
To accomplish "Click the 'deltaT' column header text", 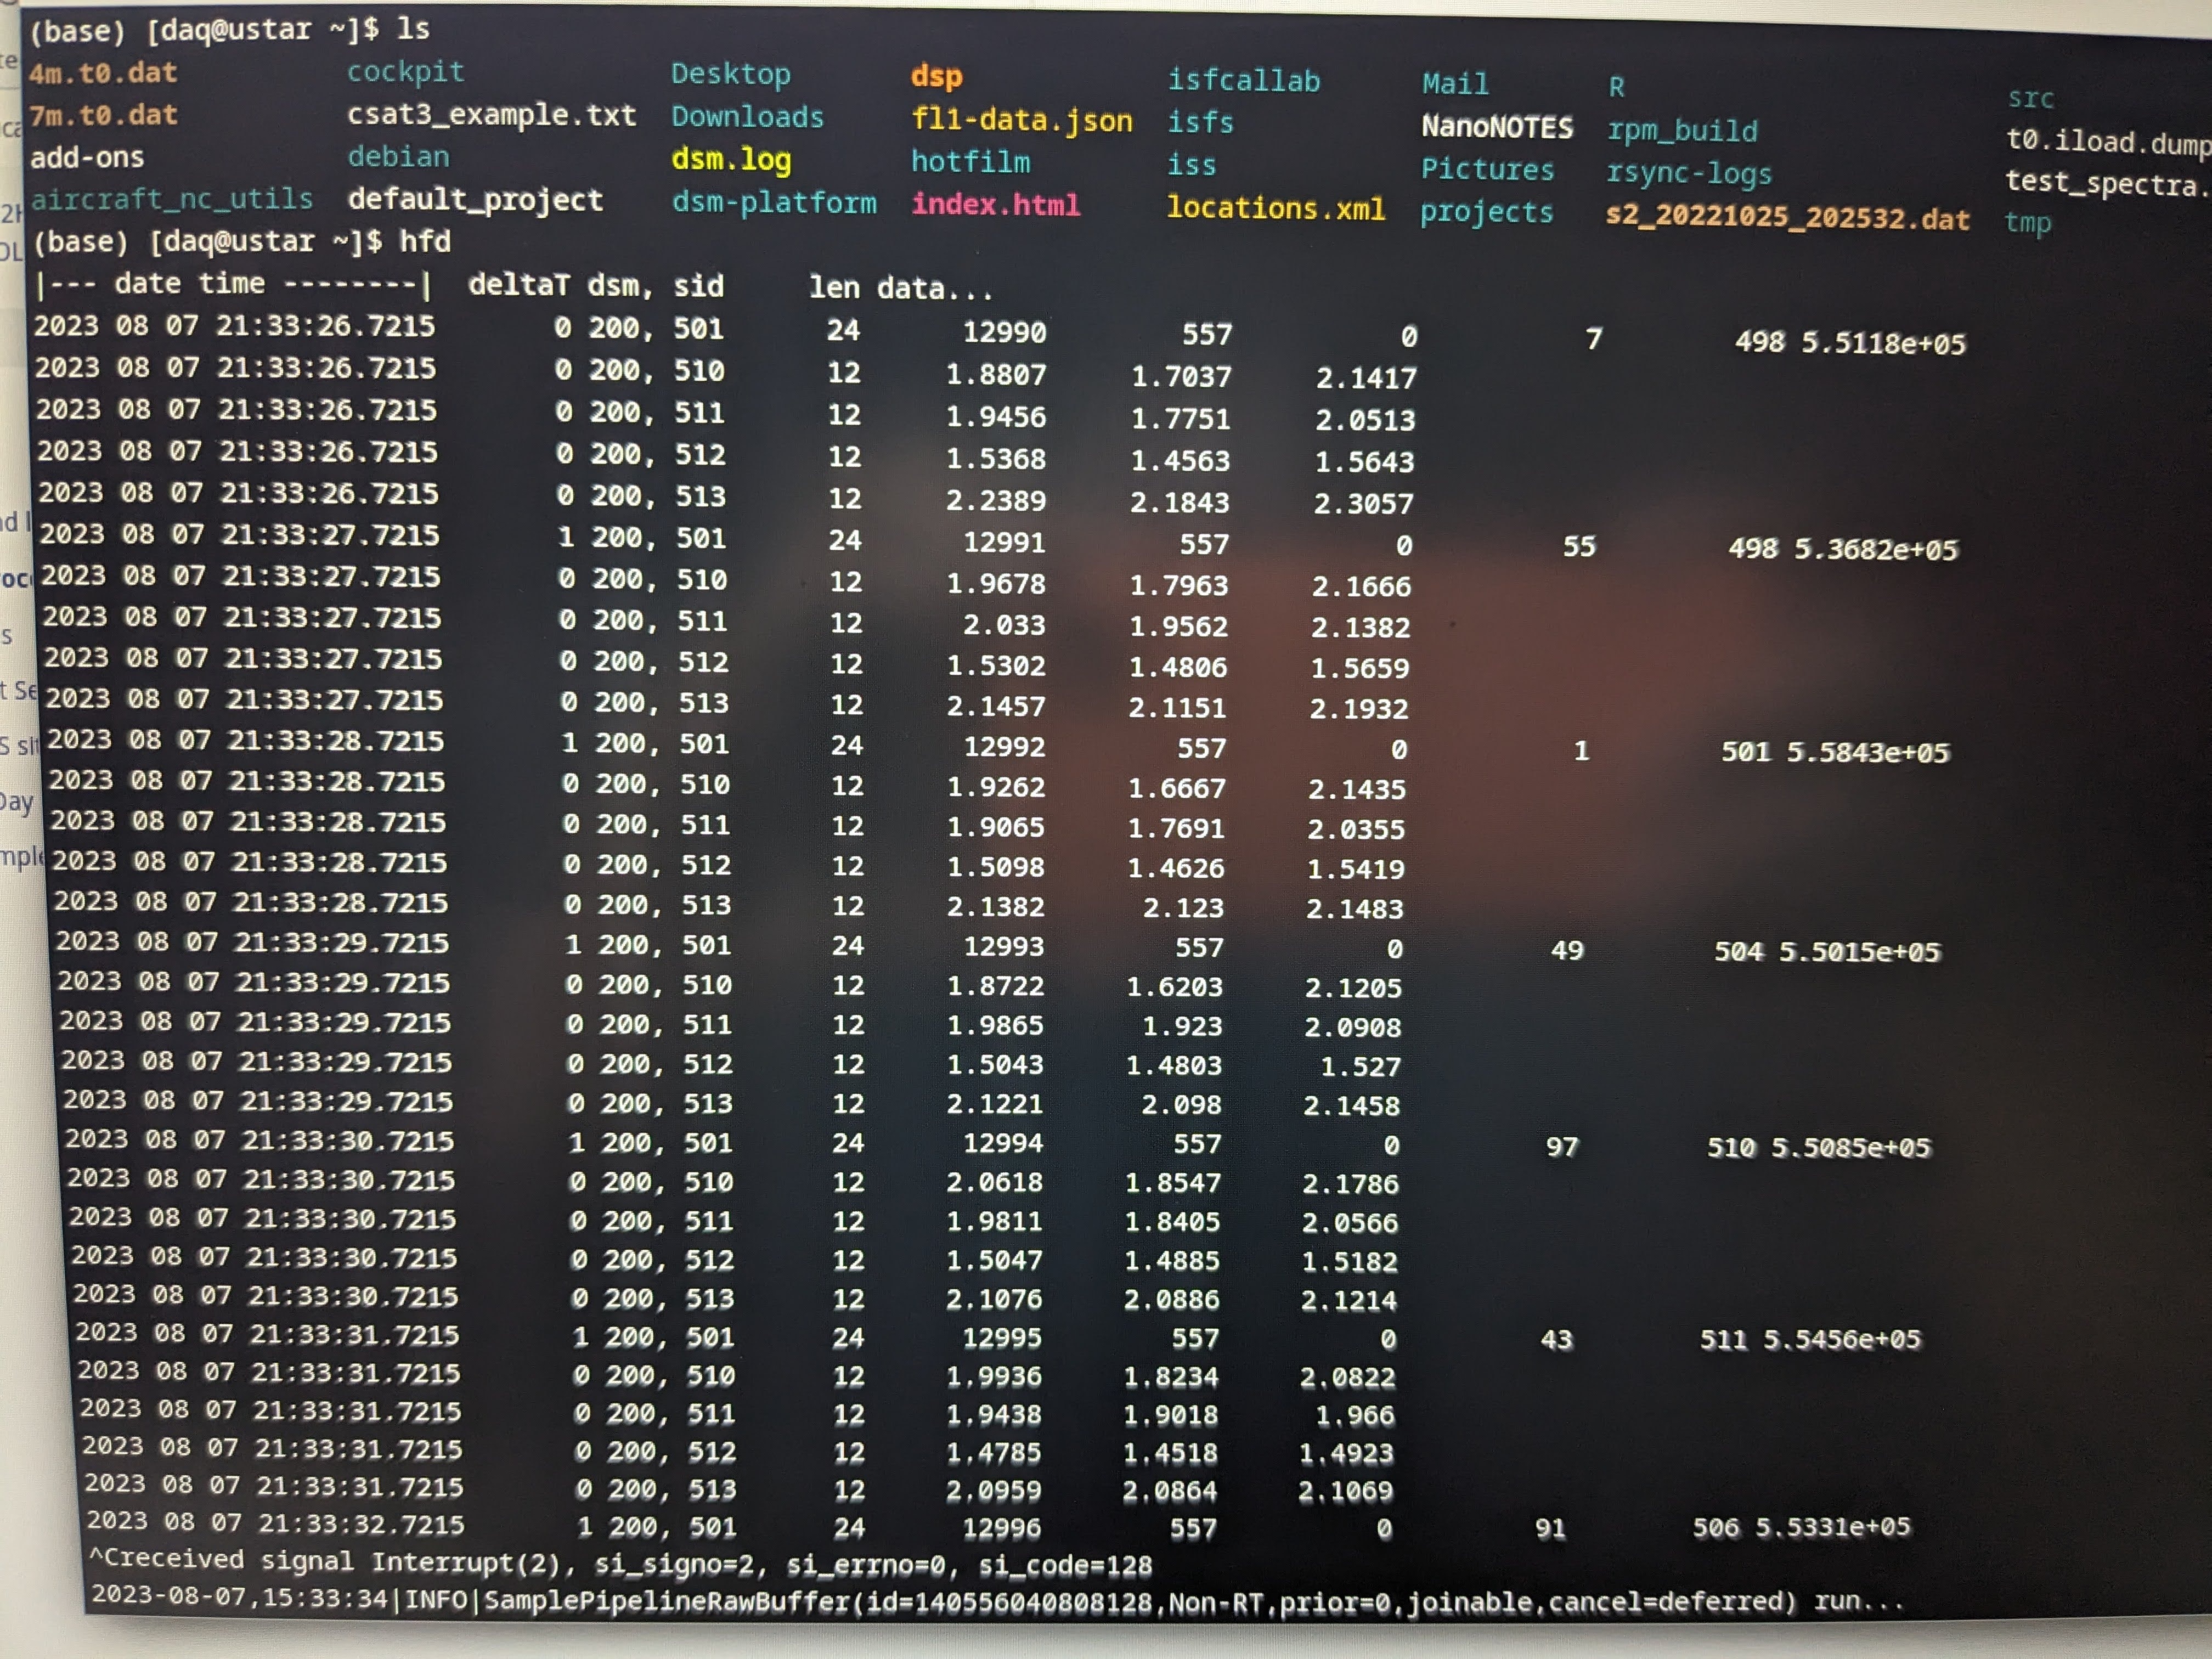I will click(518, 285).
